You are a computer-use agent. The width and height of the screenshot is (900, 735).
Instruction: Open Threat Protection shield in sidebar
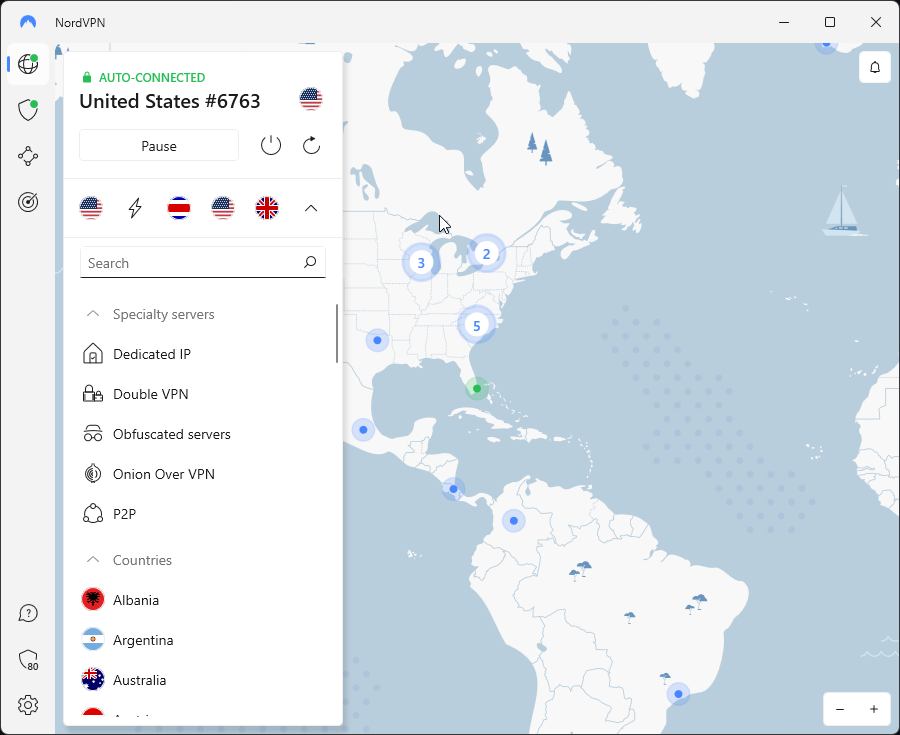pyautogui.click(x=28, y=110)
